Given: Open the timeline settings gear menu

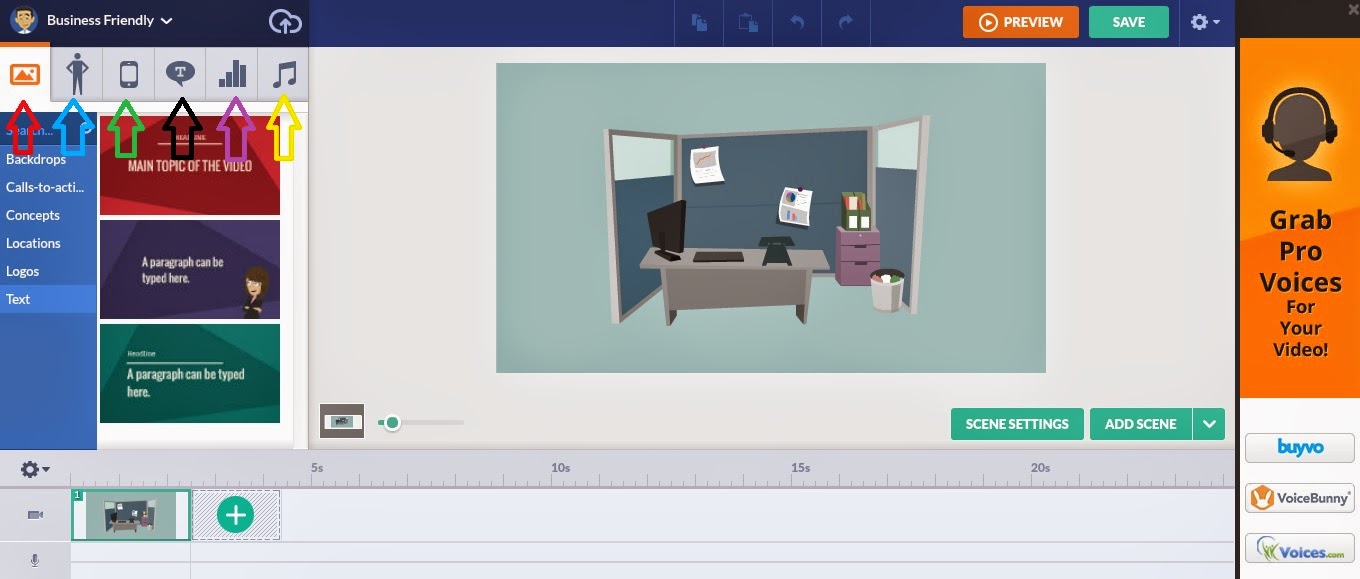Looking at the screenshot, I should (35, 469).
